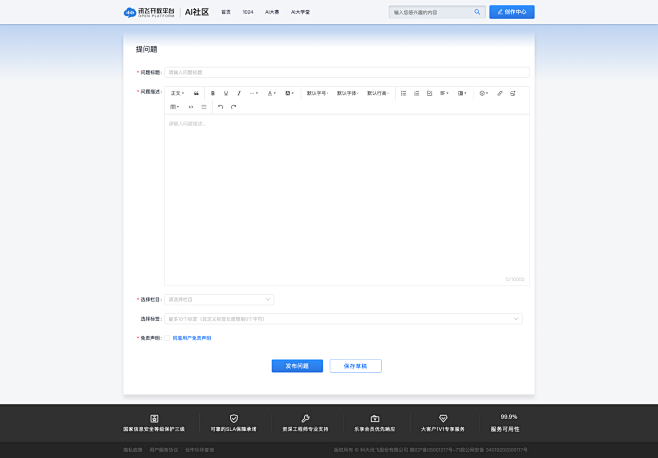Insert an unordered bullet list
The width and height of the screenshot is (658, 458).
[404, 93]
